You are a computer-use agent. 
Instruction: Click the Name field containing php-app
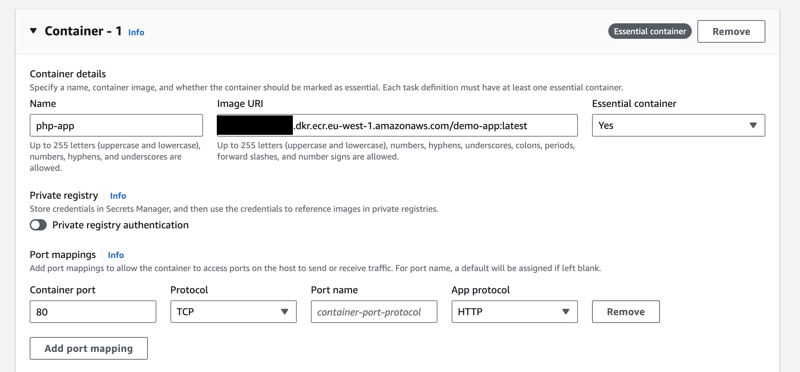coord(116,126)
